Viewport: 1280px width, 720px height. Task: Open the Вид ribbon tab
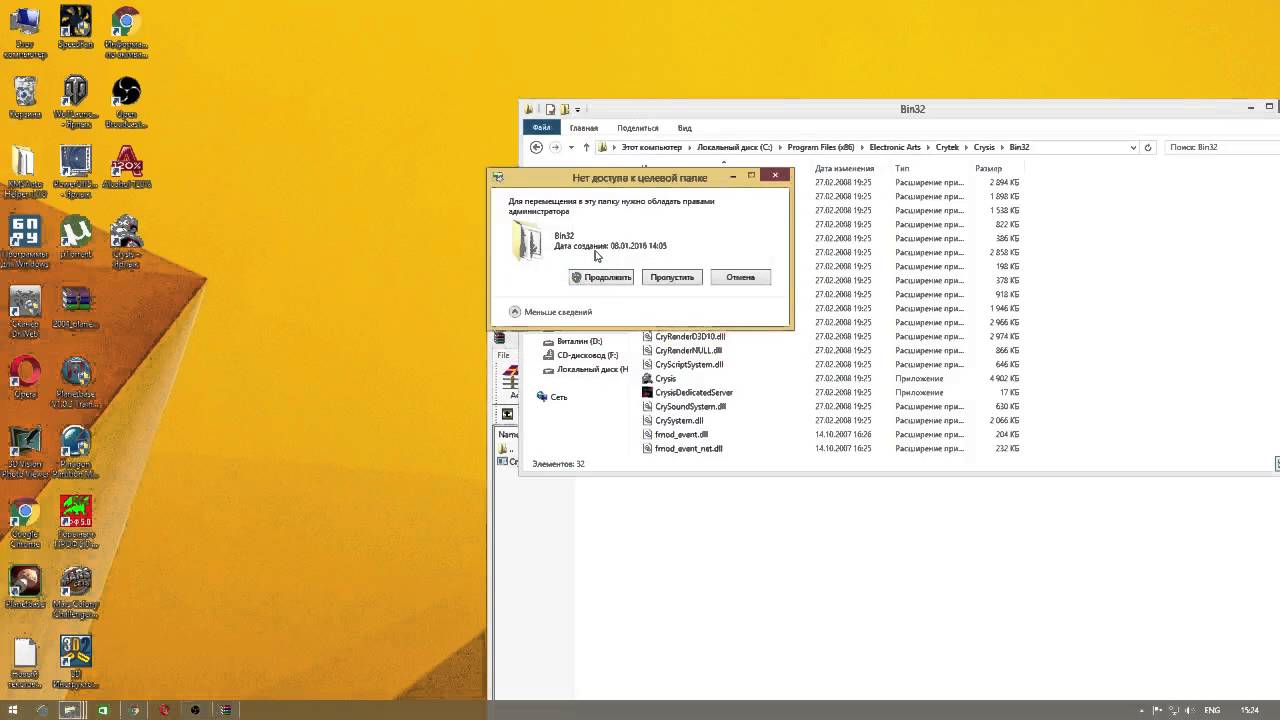click(x=685, y=128)
